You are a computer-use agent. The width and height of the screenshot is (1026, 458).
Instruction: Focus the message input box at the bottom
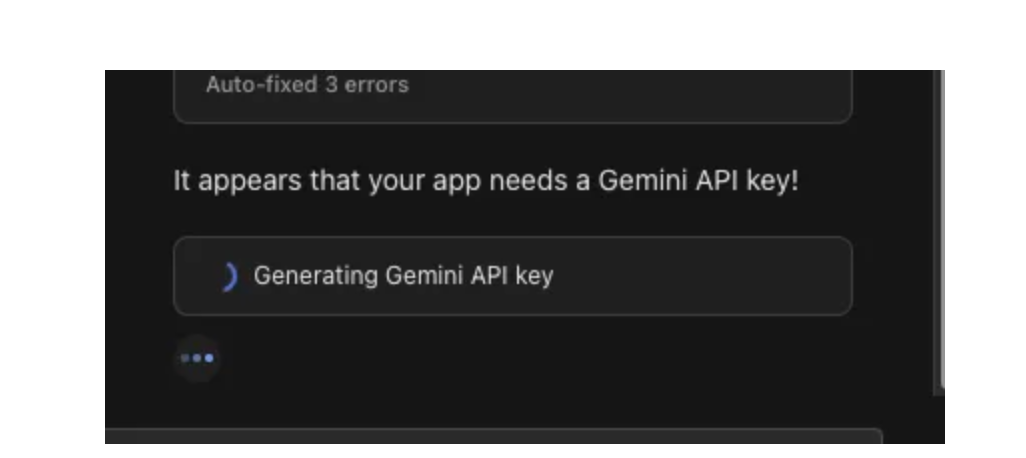[494, 436]
